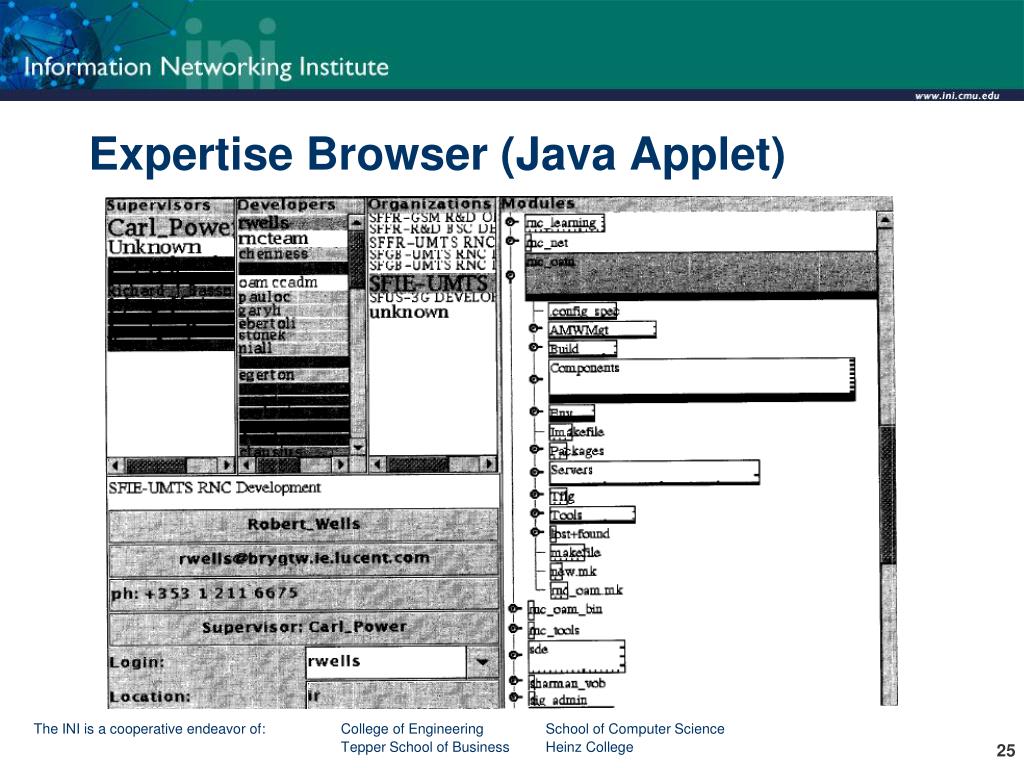Image resolution: width=1024 pixels, height=768 pixels.
Task: Click Supervisor: Carl_Power field
Action: tap(304, 628)
